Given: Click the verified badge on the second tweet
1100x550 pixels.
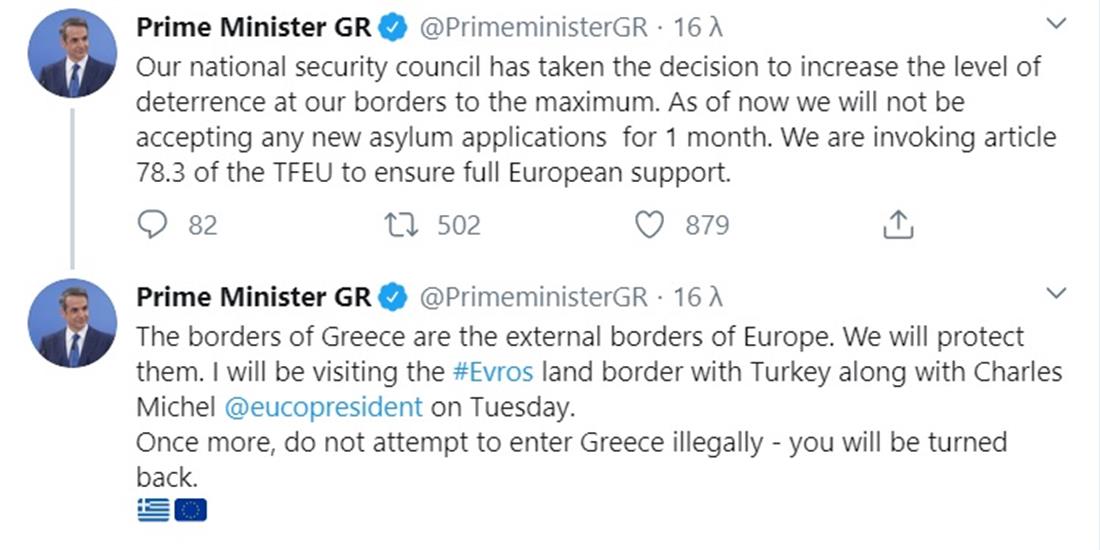Looking at the screenshot, I should pos(395,297).
